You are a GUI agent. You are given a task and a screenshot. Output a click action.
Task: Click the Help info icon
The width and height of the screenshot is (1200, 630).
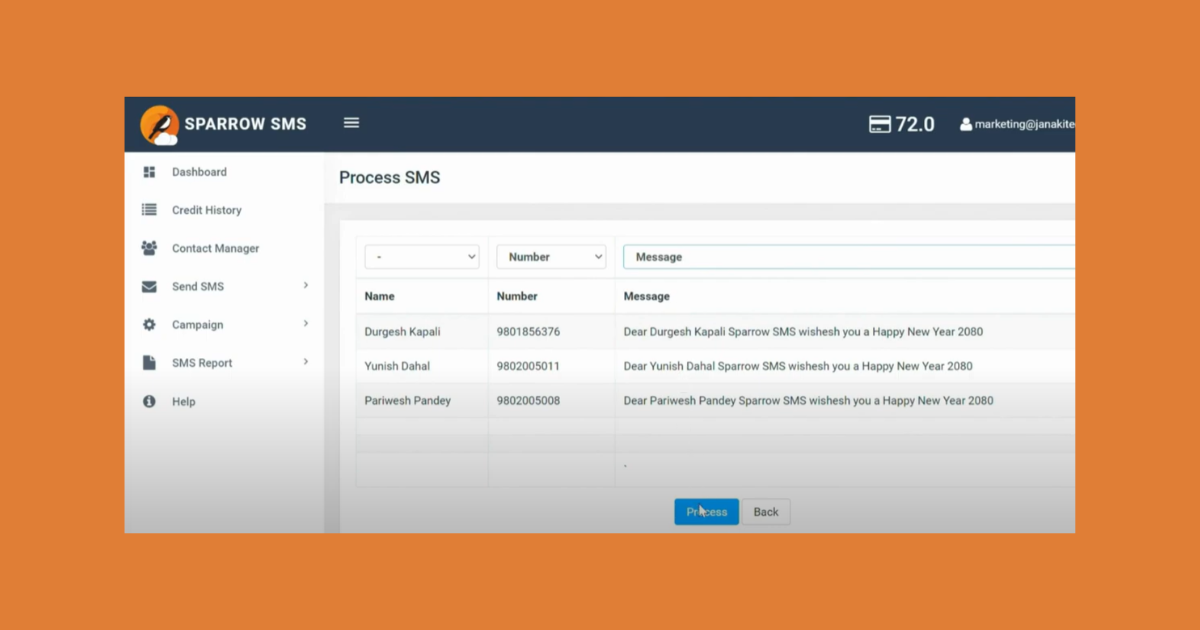click(x=149, y=402)
